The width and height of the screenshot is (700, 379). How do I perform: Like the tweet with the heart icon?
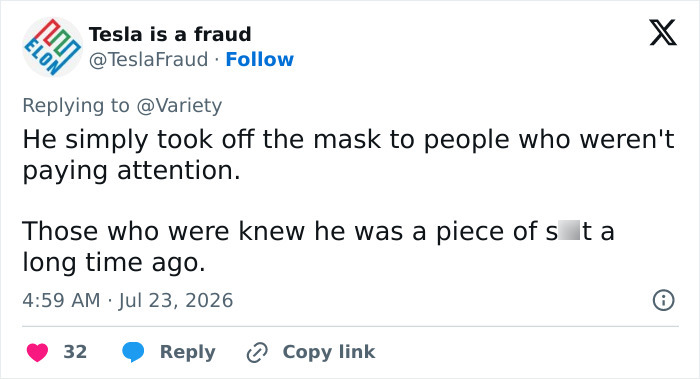[38, 352]
